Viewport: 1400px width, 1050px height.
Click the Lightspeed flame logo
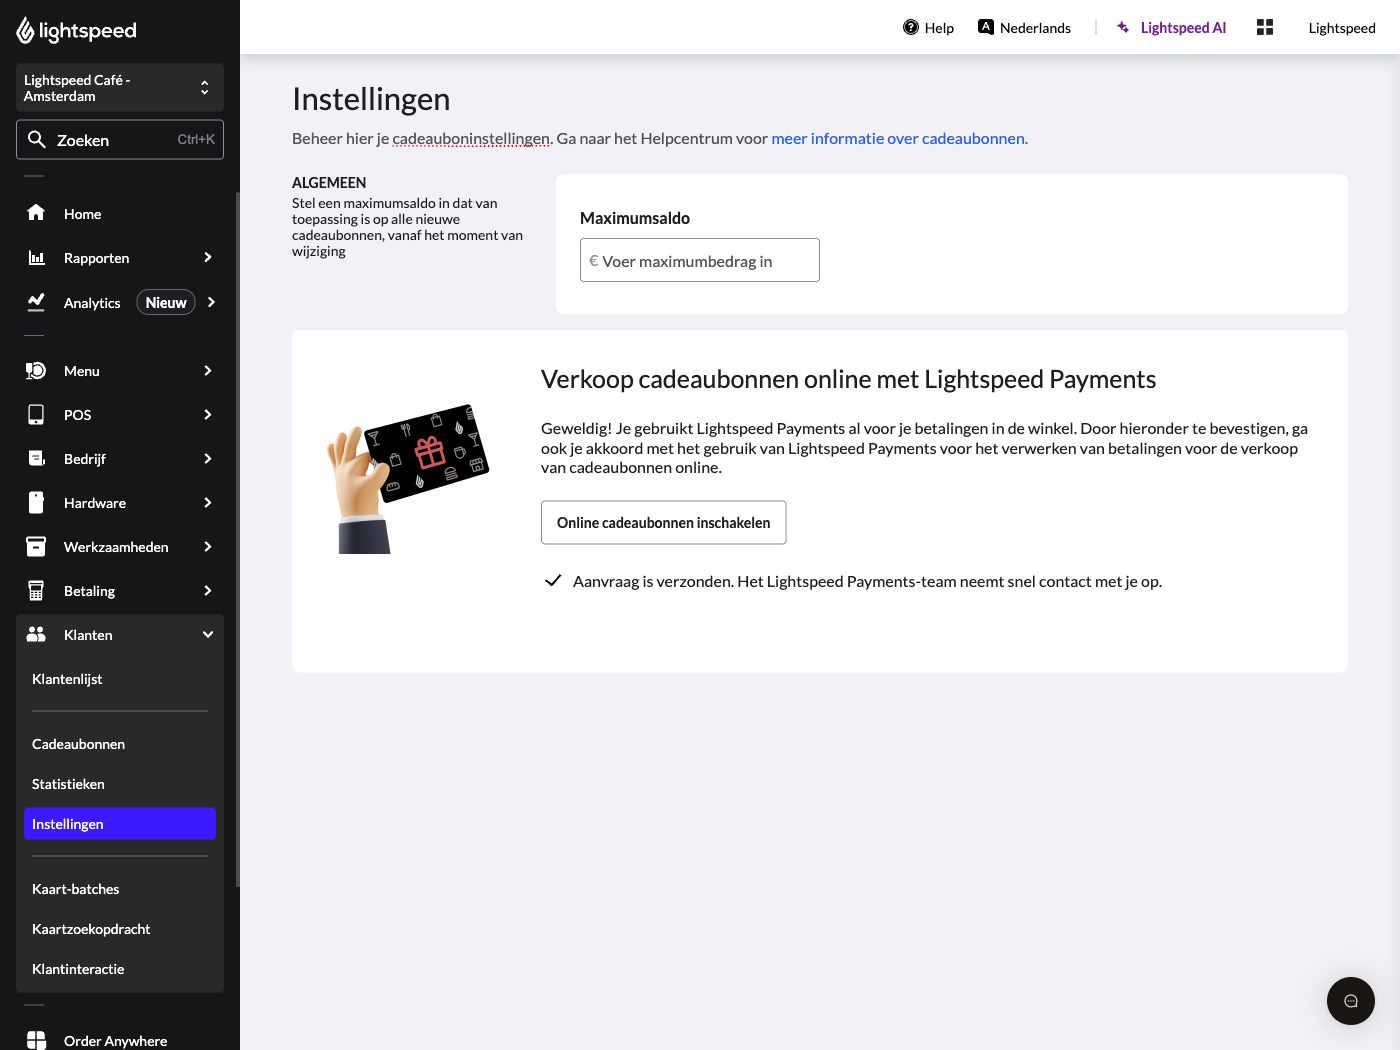25,31
